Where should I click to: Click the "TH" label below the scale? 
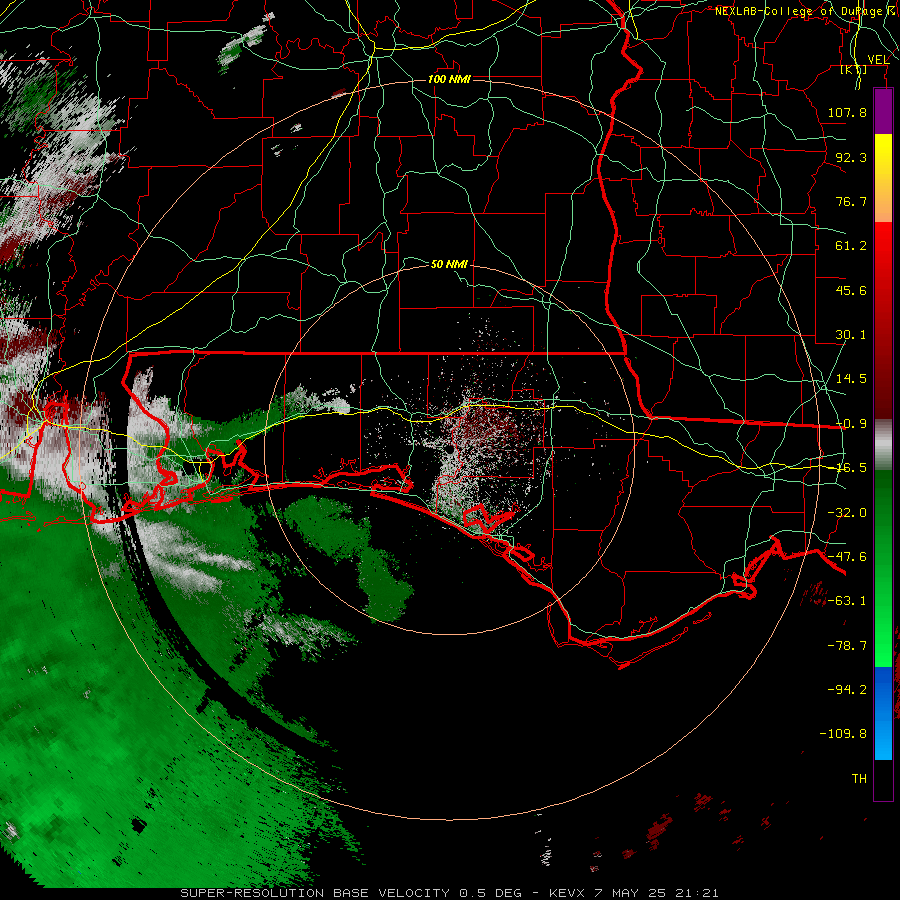point(859,779)
